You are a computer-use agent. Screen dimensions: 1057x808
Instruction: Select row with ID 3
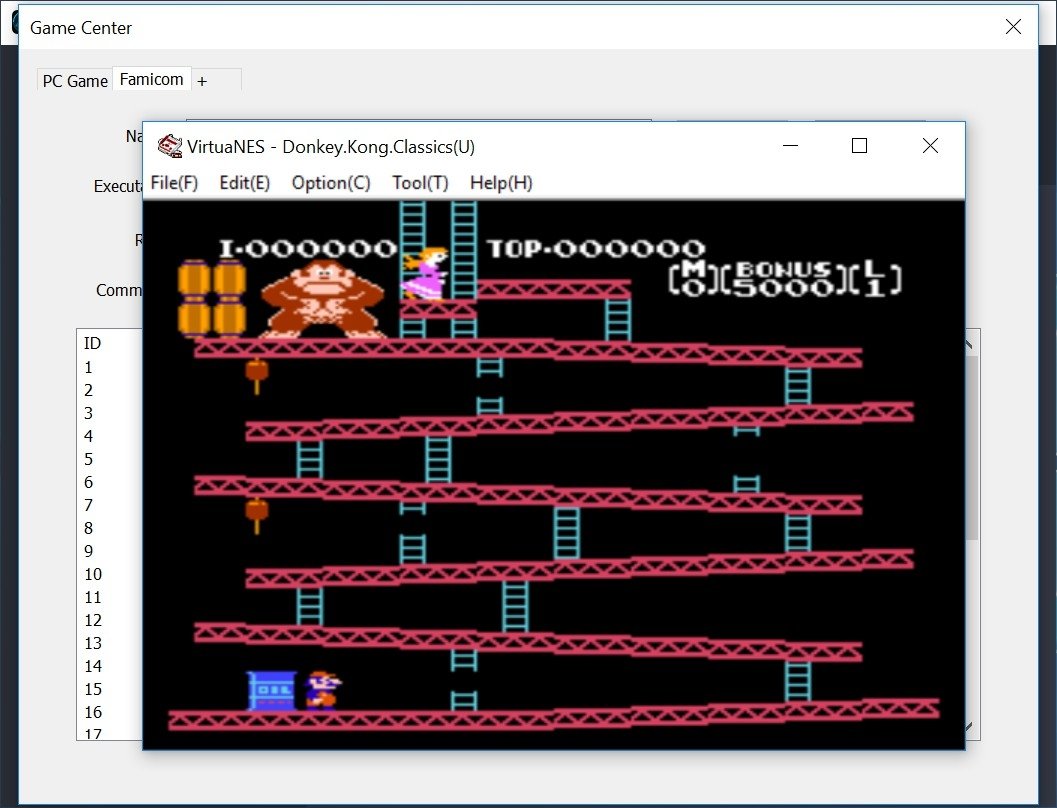pyautogui.click(x=88, y=413)
